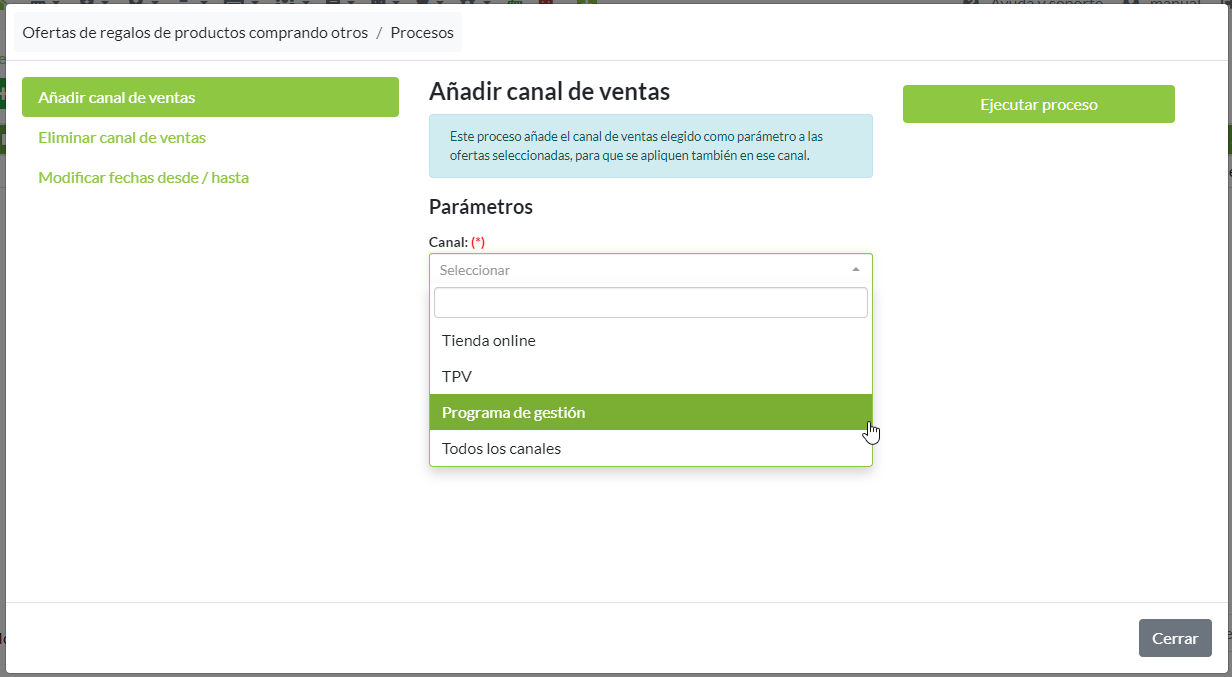Focus the search box inside Canal dropdown
The height and width of the screenshot is (677, 1232).
pyautogui.click(x=650, y=303)
